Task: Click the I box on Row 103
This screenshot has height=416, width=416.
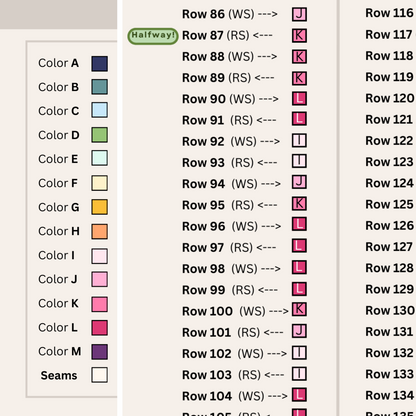Action: tap(299, 374)
